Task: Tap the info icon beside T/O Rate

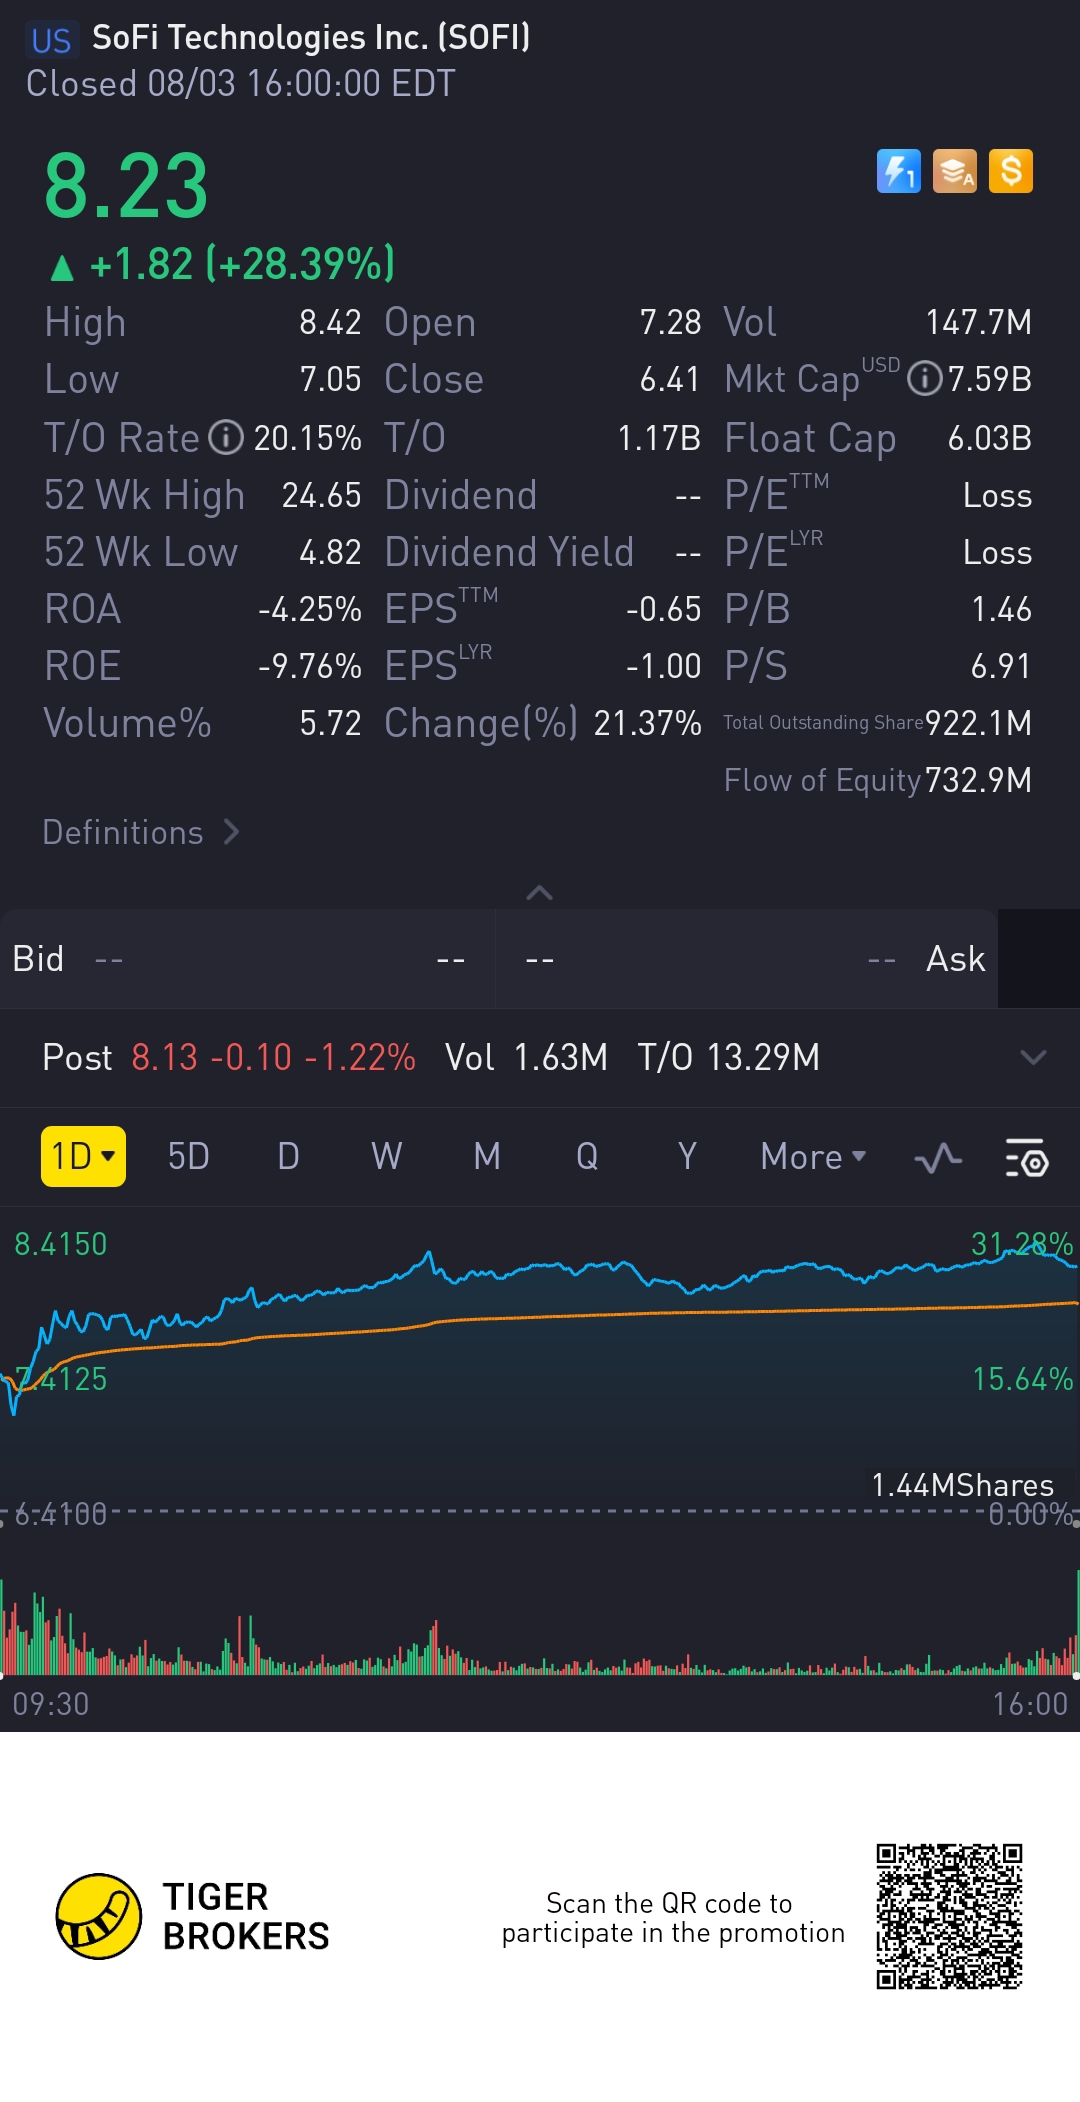Action: coord(226,438)
